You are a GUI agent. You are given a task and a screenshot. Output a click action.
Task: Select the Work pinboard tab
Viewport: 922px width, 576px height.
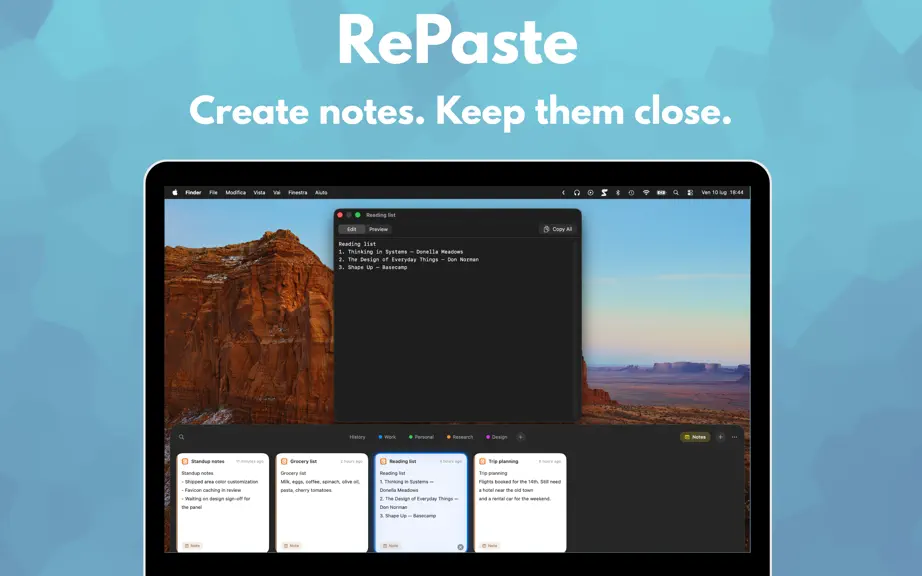tap(387, 437)
